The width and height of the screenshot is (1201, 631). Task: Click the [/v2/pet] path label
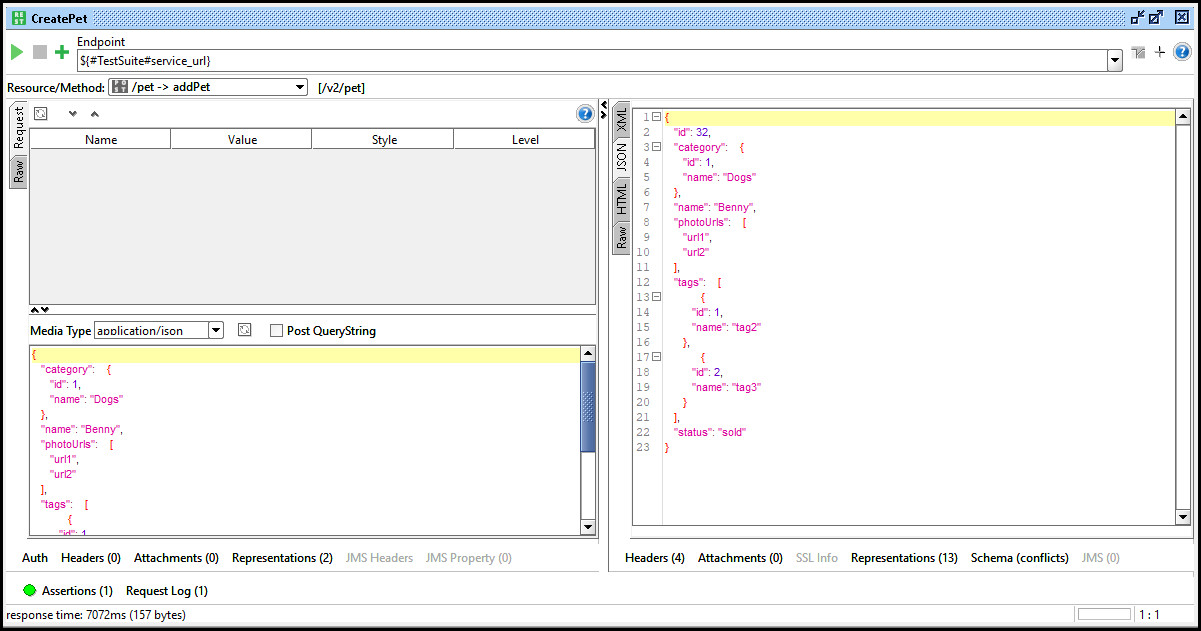(341, 88)
